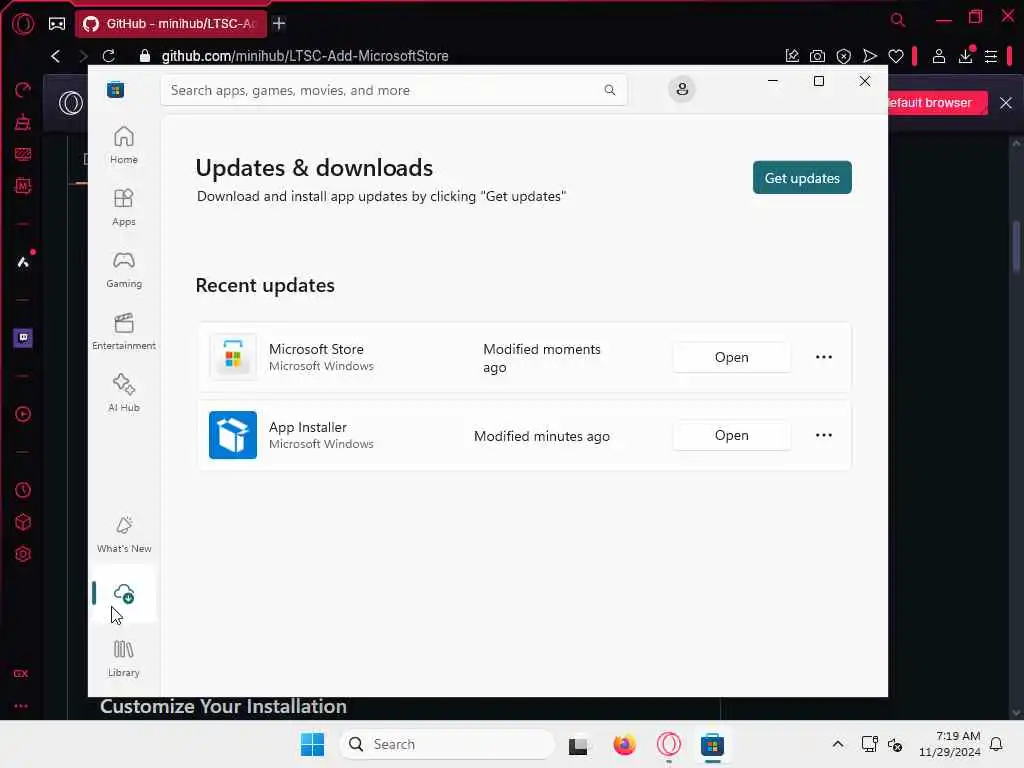The width and height of the screenshot is (1024, 768).
Task: Click Get updates button
Action: [802, 178]
